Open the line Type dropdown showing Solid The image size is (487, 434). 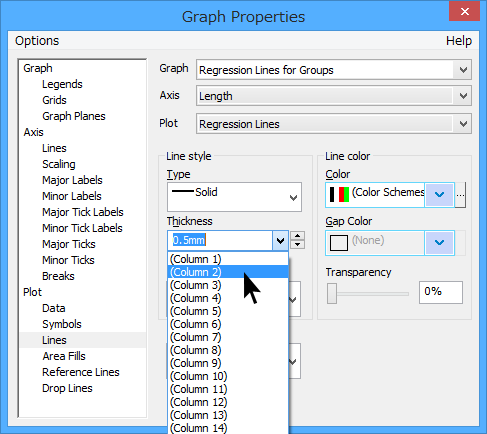pyautogui.click(x=234, y=197)
